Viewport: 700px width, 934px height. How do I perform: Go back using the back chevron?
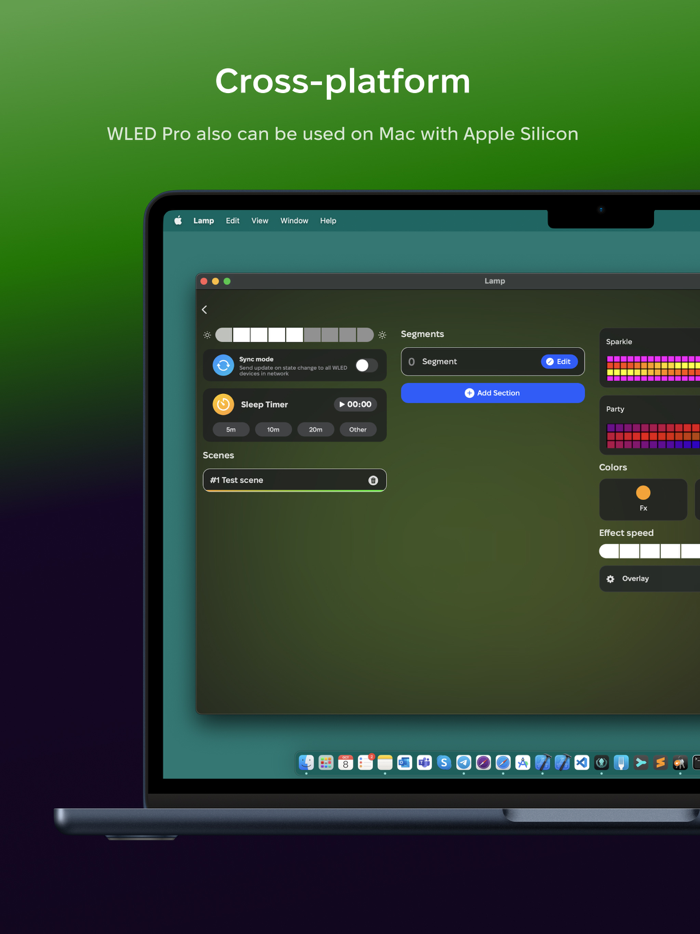204,310
